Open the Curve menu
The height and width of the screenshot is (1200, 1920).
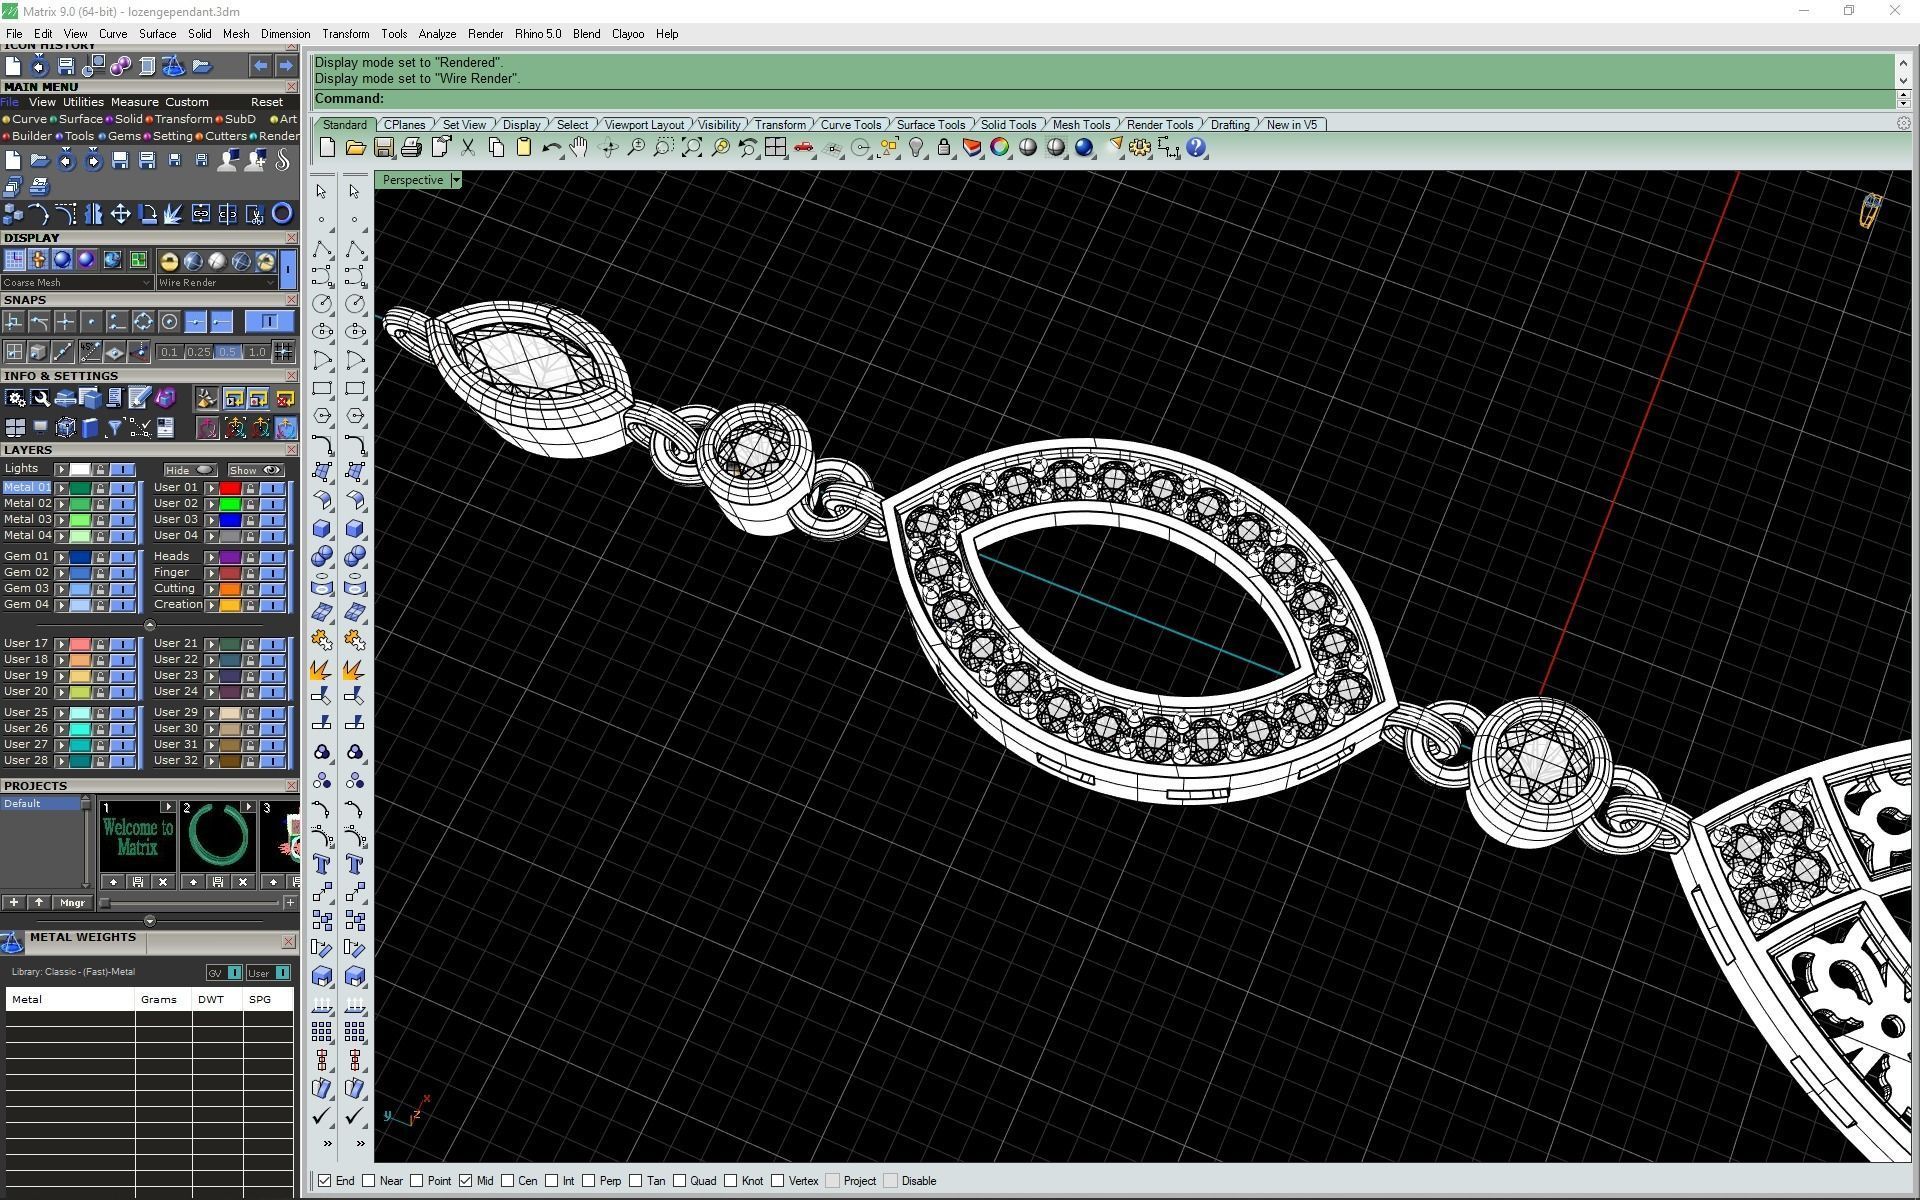pyautogui.click(x=113, y=34)
